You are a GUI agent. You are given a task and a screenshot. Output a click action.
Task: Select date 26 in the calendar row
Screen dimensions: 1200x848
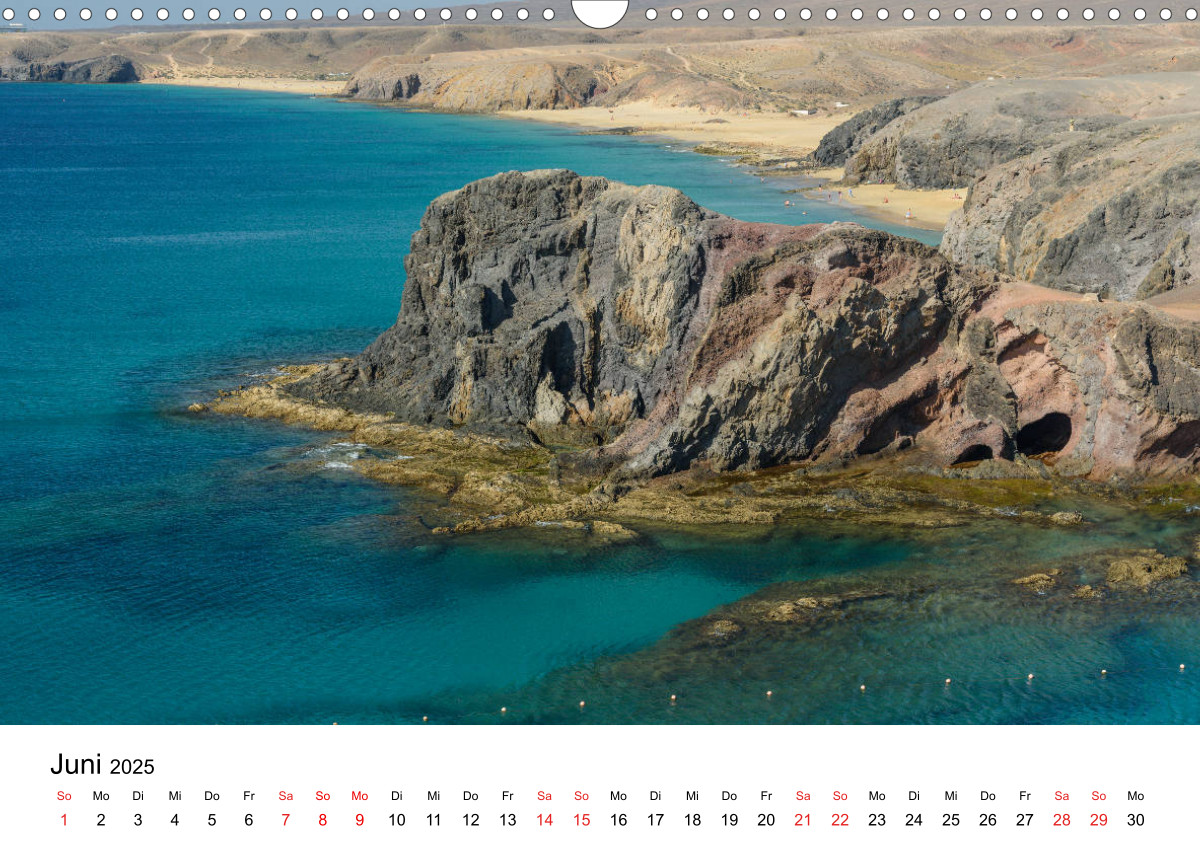click(988, 820)
